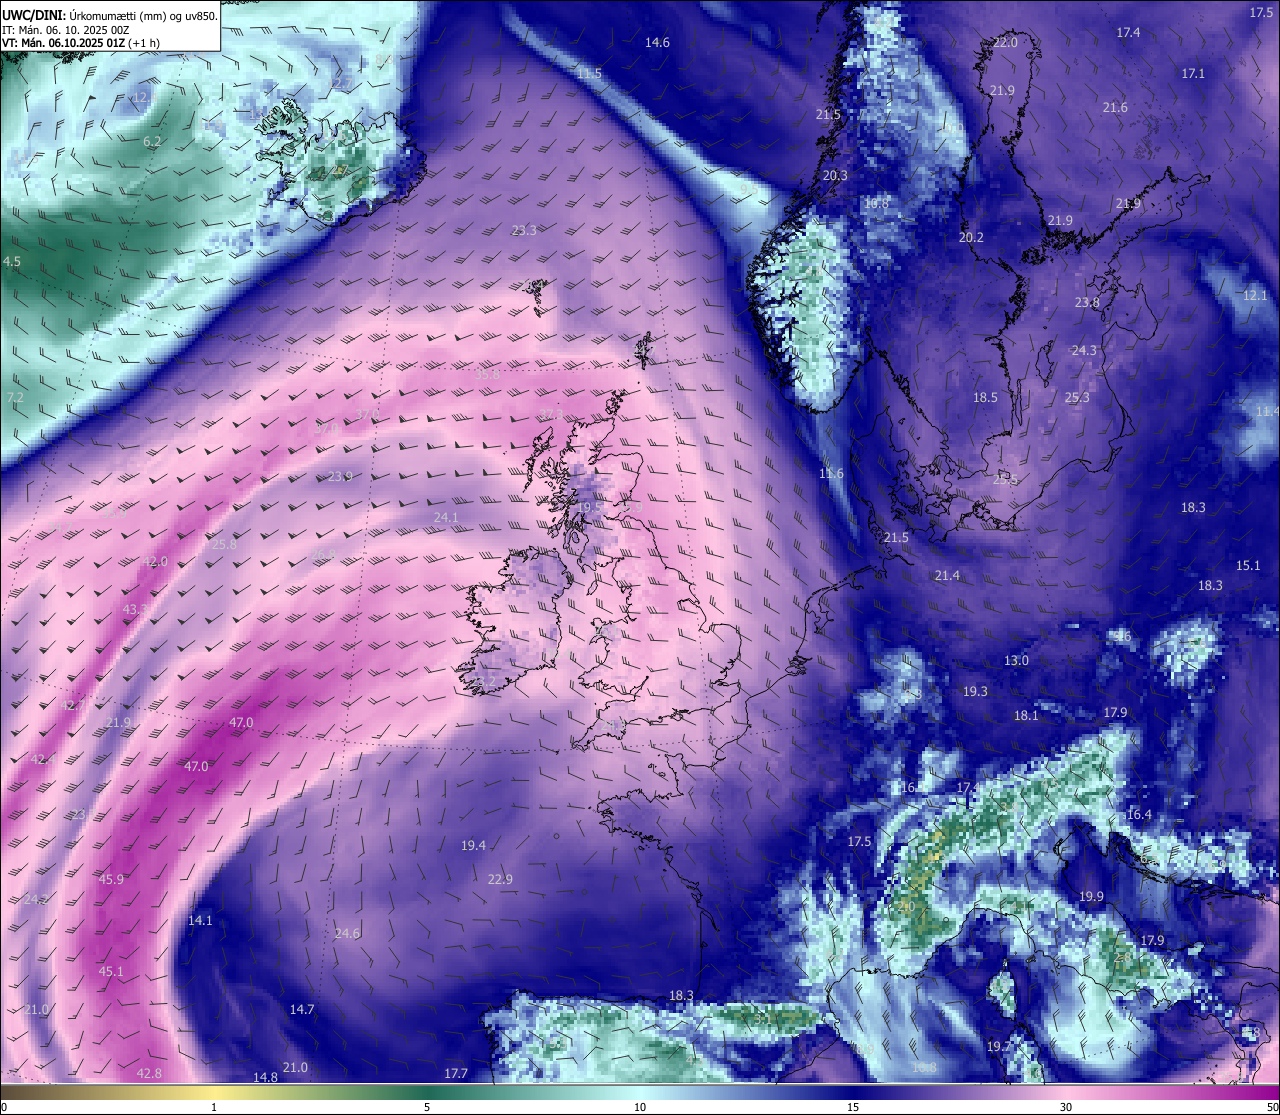Image resolution: width=1280 pixels, height=1115 pixels.
Task: Click the 22.0 value over northern Scandinavia
Action: click(x=1005, y=43)
